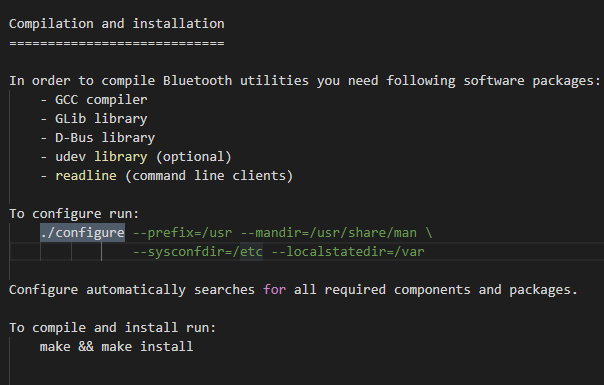This screenshot has height=385, width=604.
Task: Click the 'To configure run:' line
Action: (x=74, y=214)
